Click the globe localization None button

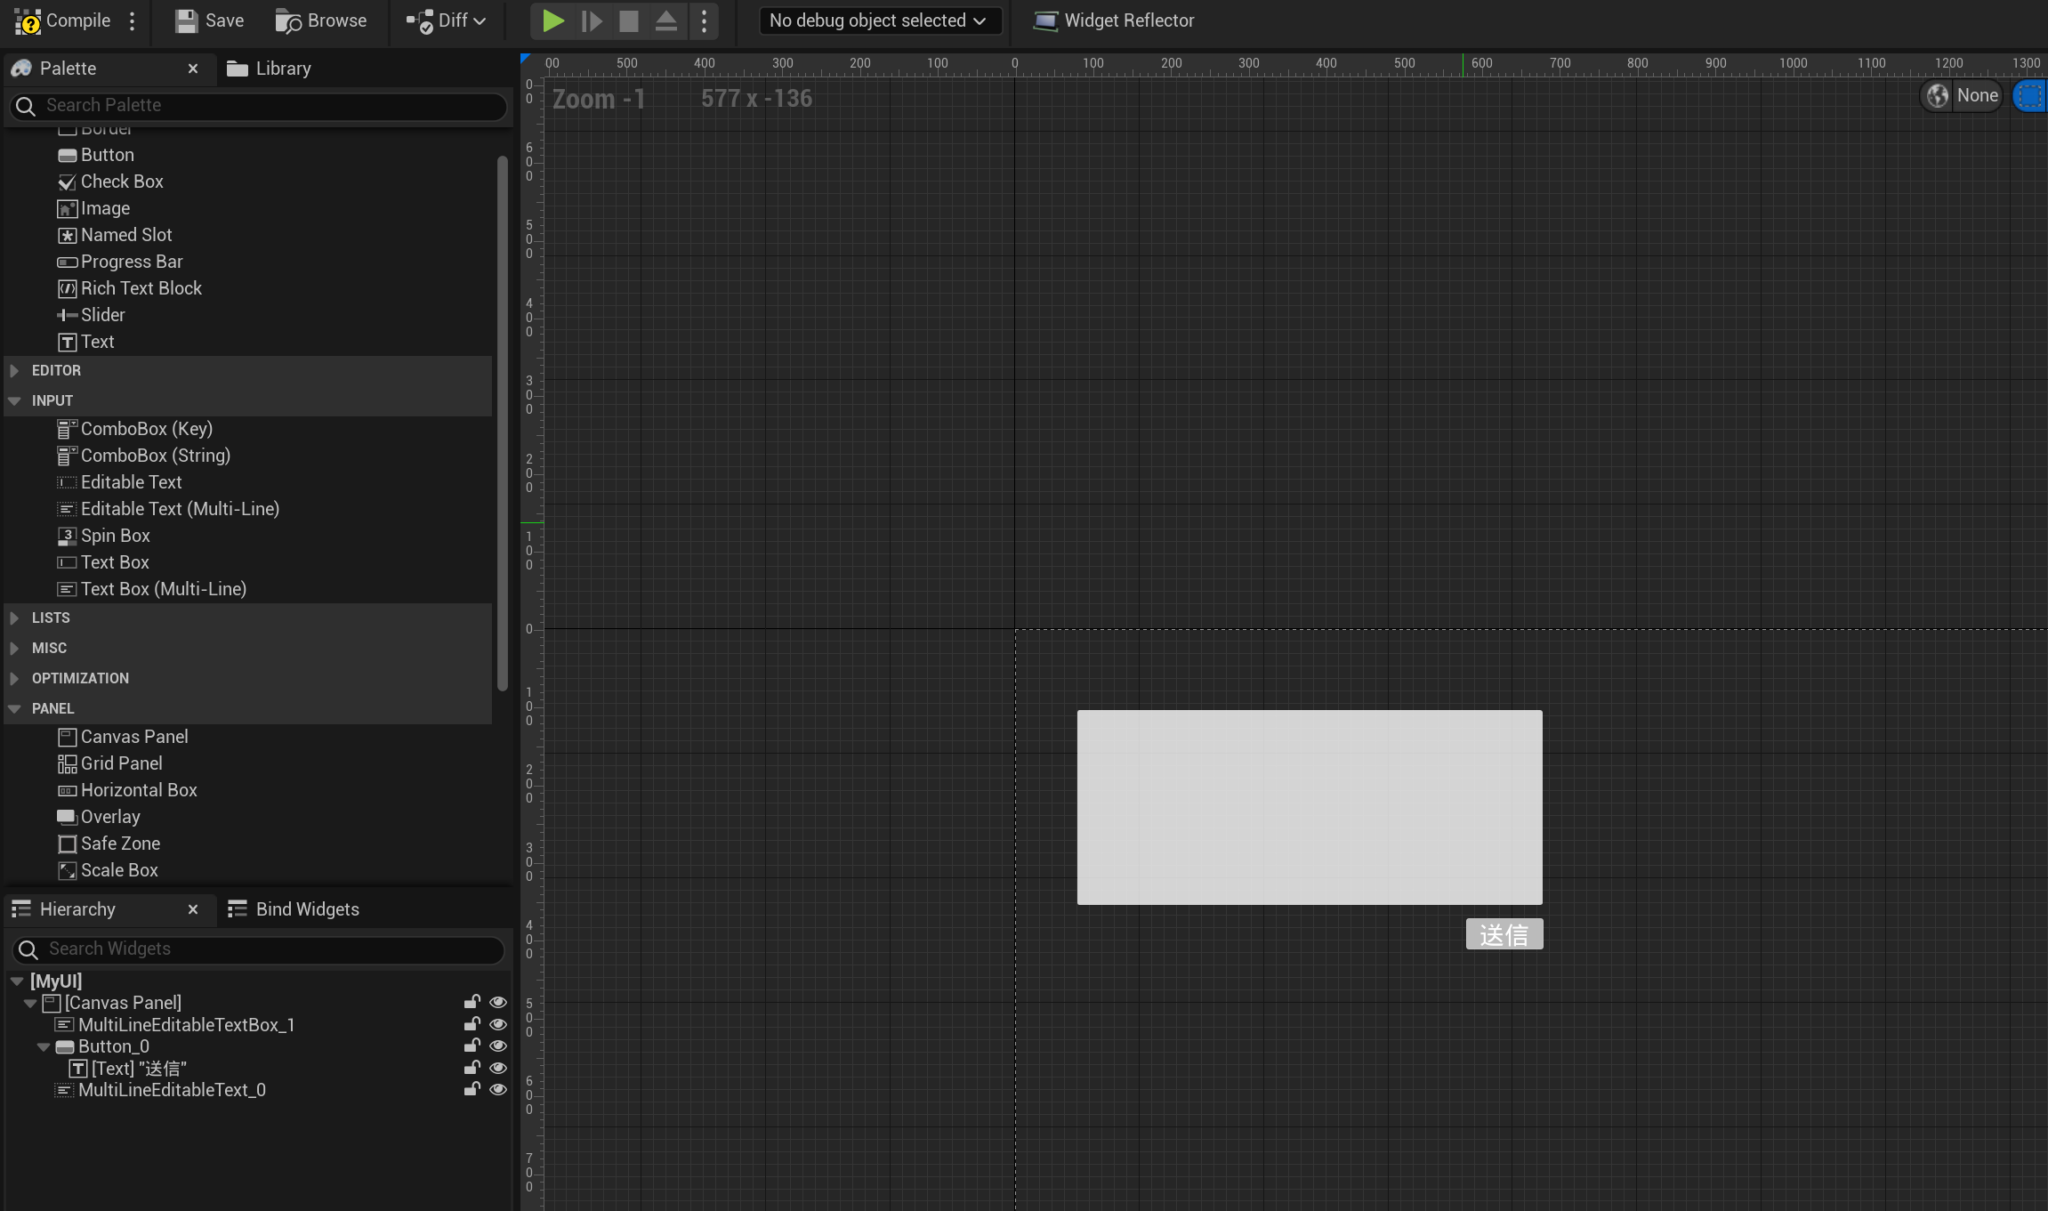1962,95
